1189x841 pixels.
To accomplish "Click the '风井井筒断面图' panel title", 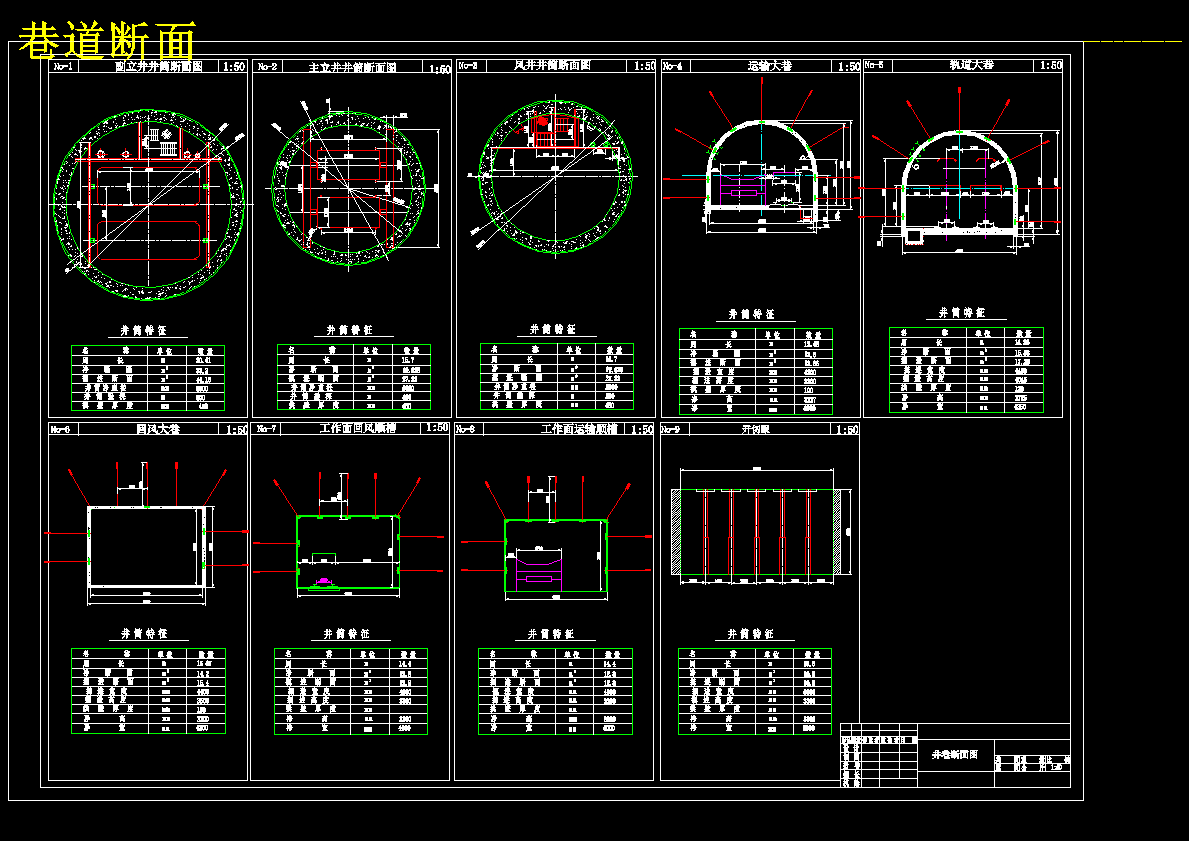I will [x=552, y=66].
